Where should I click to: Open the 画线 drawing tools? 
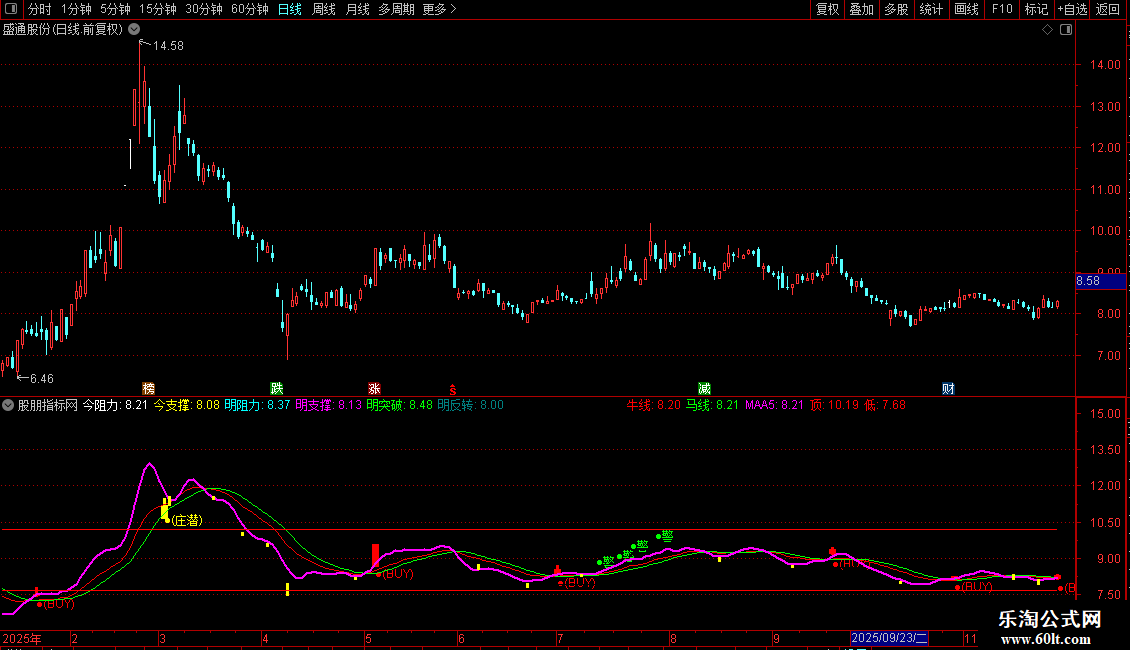coord(966,9)
